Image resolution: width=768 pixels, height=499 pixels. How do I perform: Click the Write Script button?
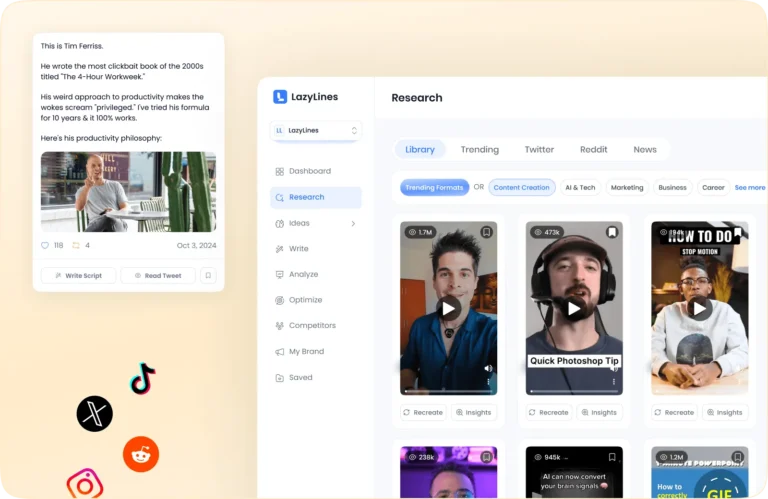(x=78, y=276)
